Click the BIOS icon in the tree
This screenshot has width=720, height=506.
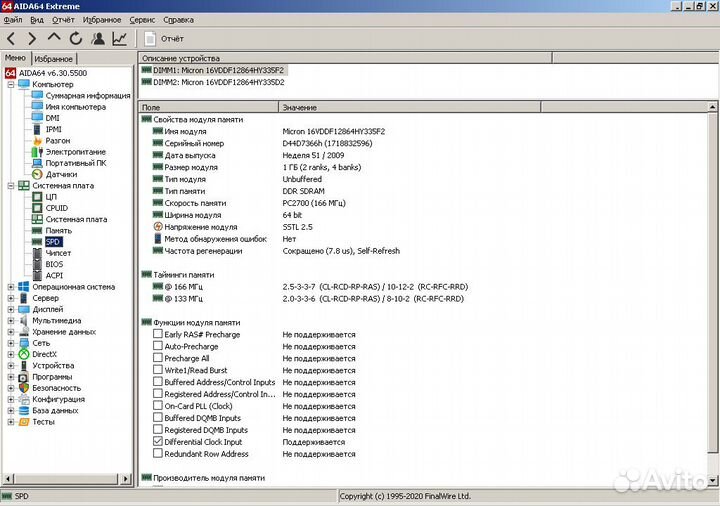pos(37,264)
